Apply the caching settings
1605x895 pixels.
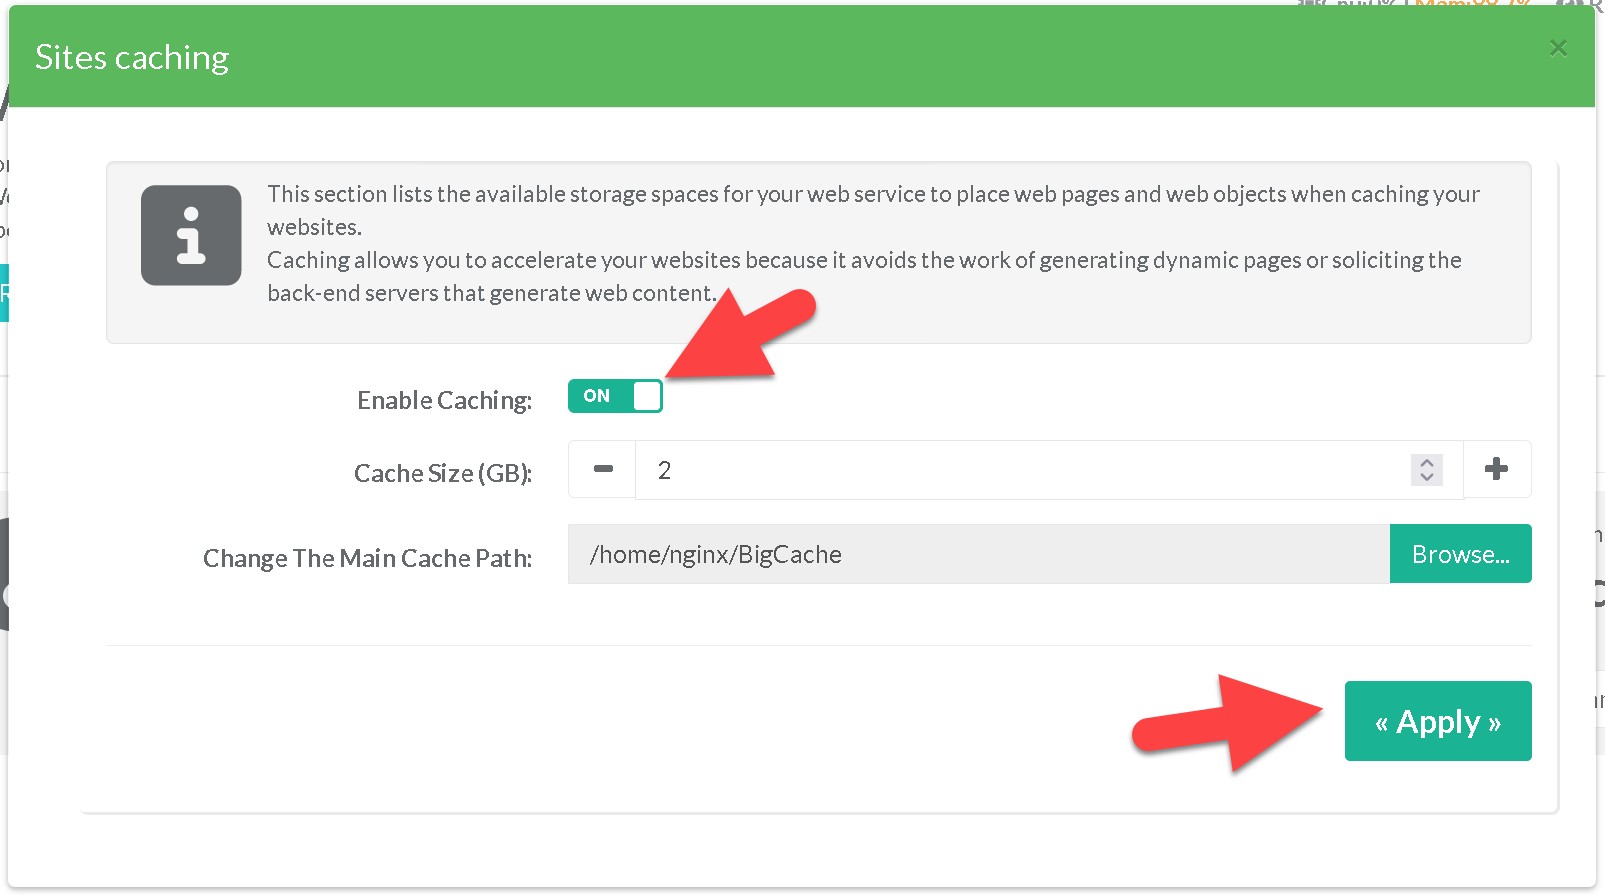point(1437,721)
